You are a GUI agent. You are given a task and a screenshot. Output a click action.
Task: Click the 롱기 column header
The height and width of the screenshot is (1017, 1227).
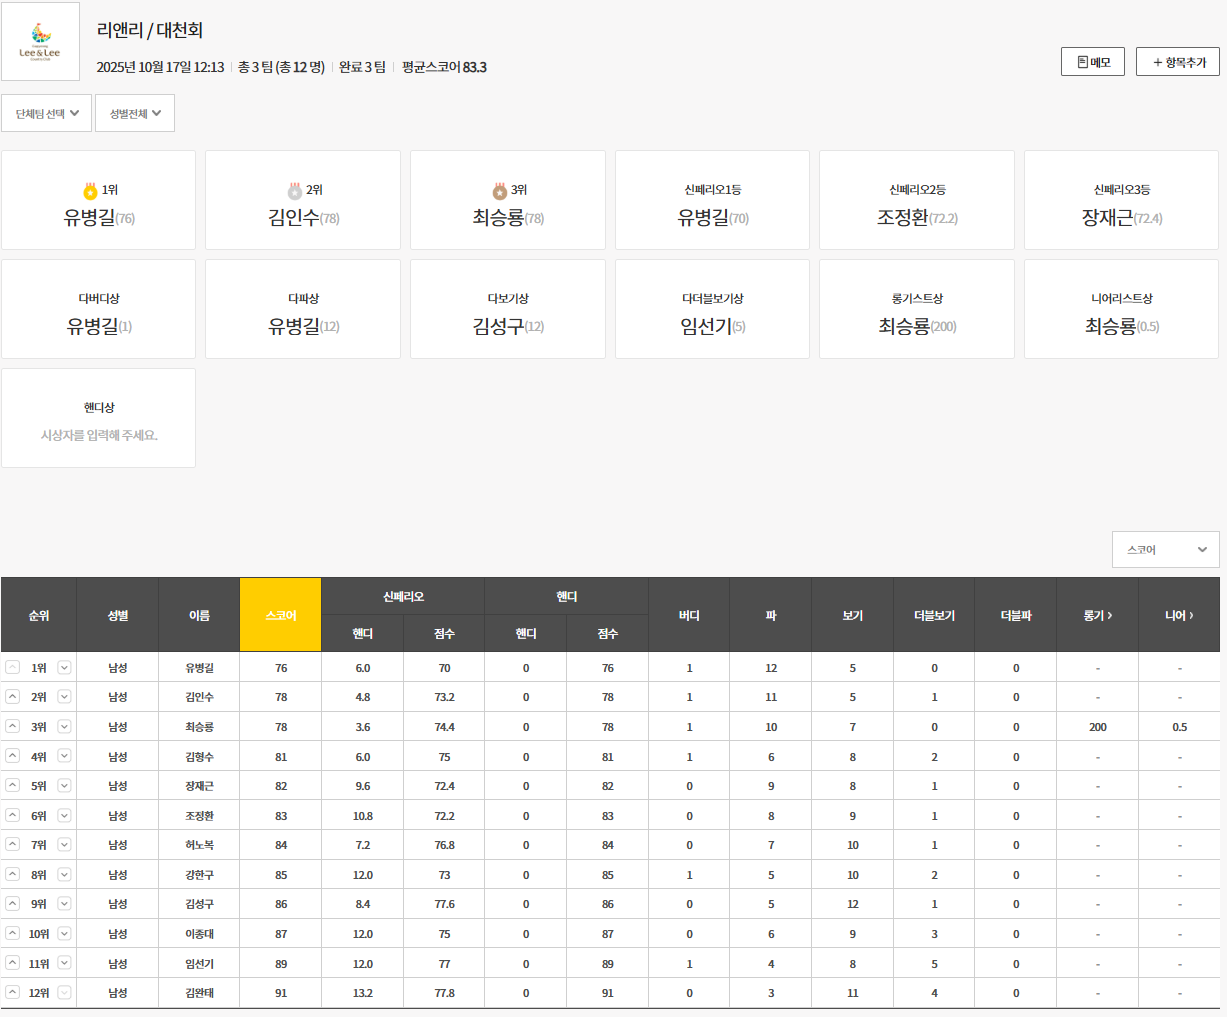coord(1097,615)
